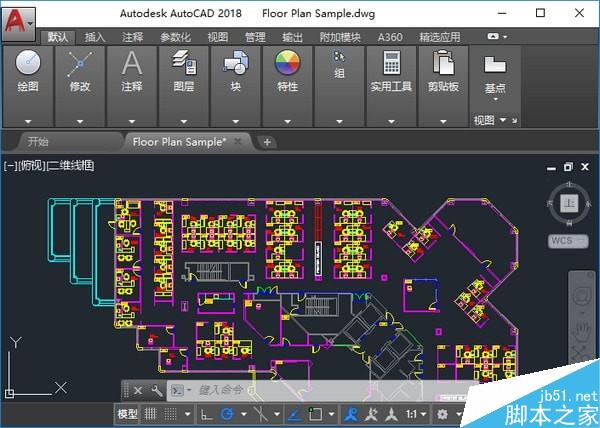The width and height of the screenshot is (600, 428).
Task: Open snap mode settings dropdown arrow
Action: 188,414
